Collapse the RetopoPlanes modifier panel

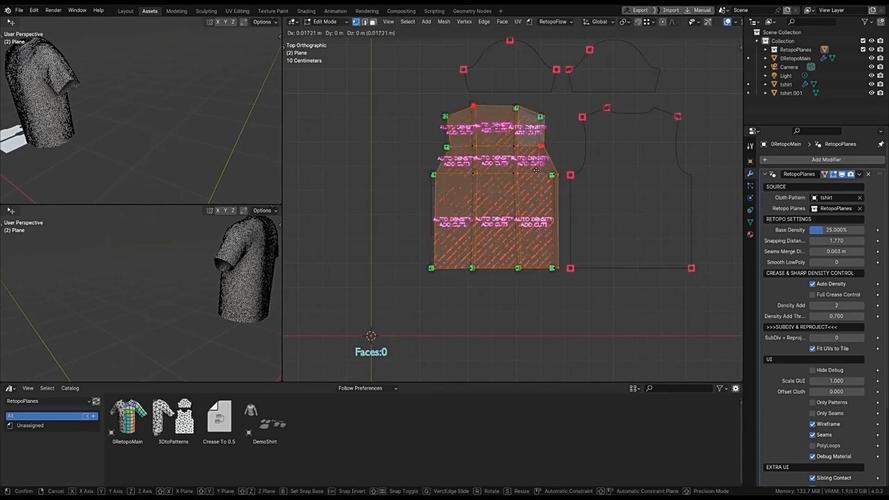point(765,174)
